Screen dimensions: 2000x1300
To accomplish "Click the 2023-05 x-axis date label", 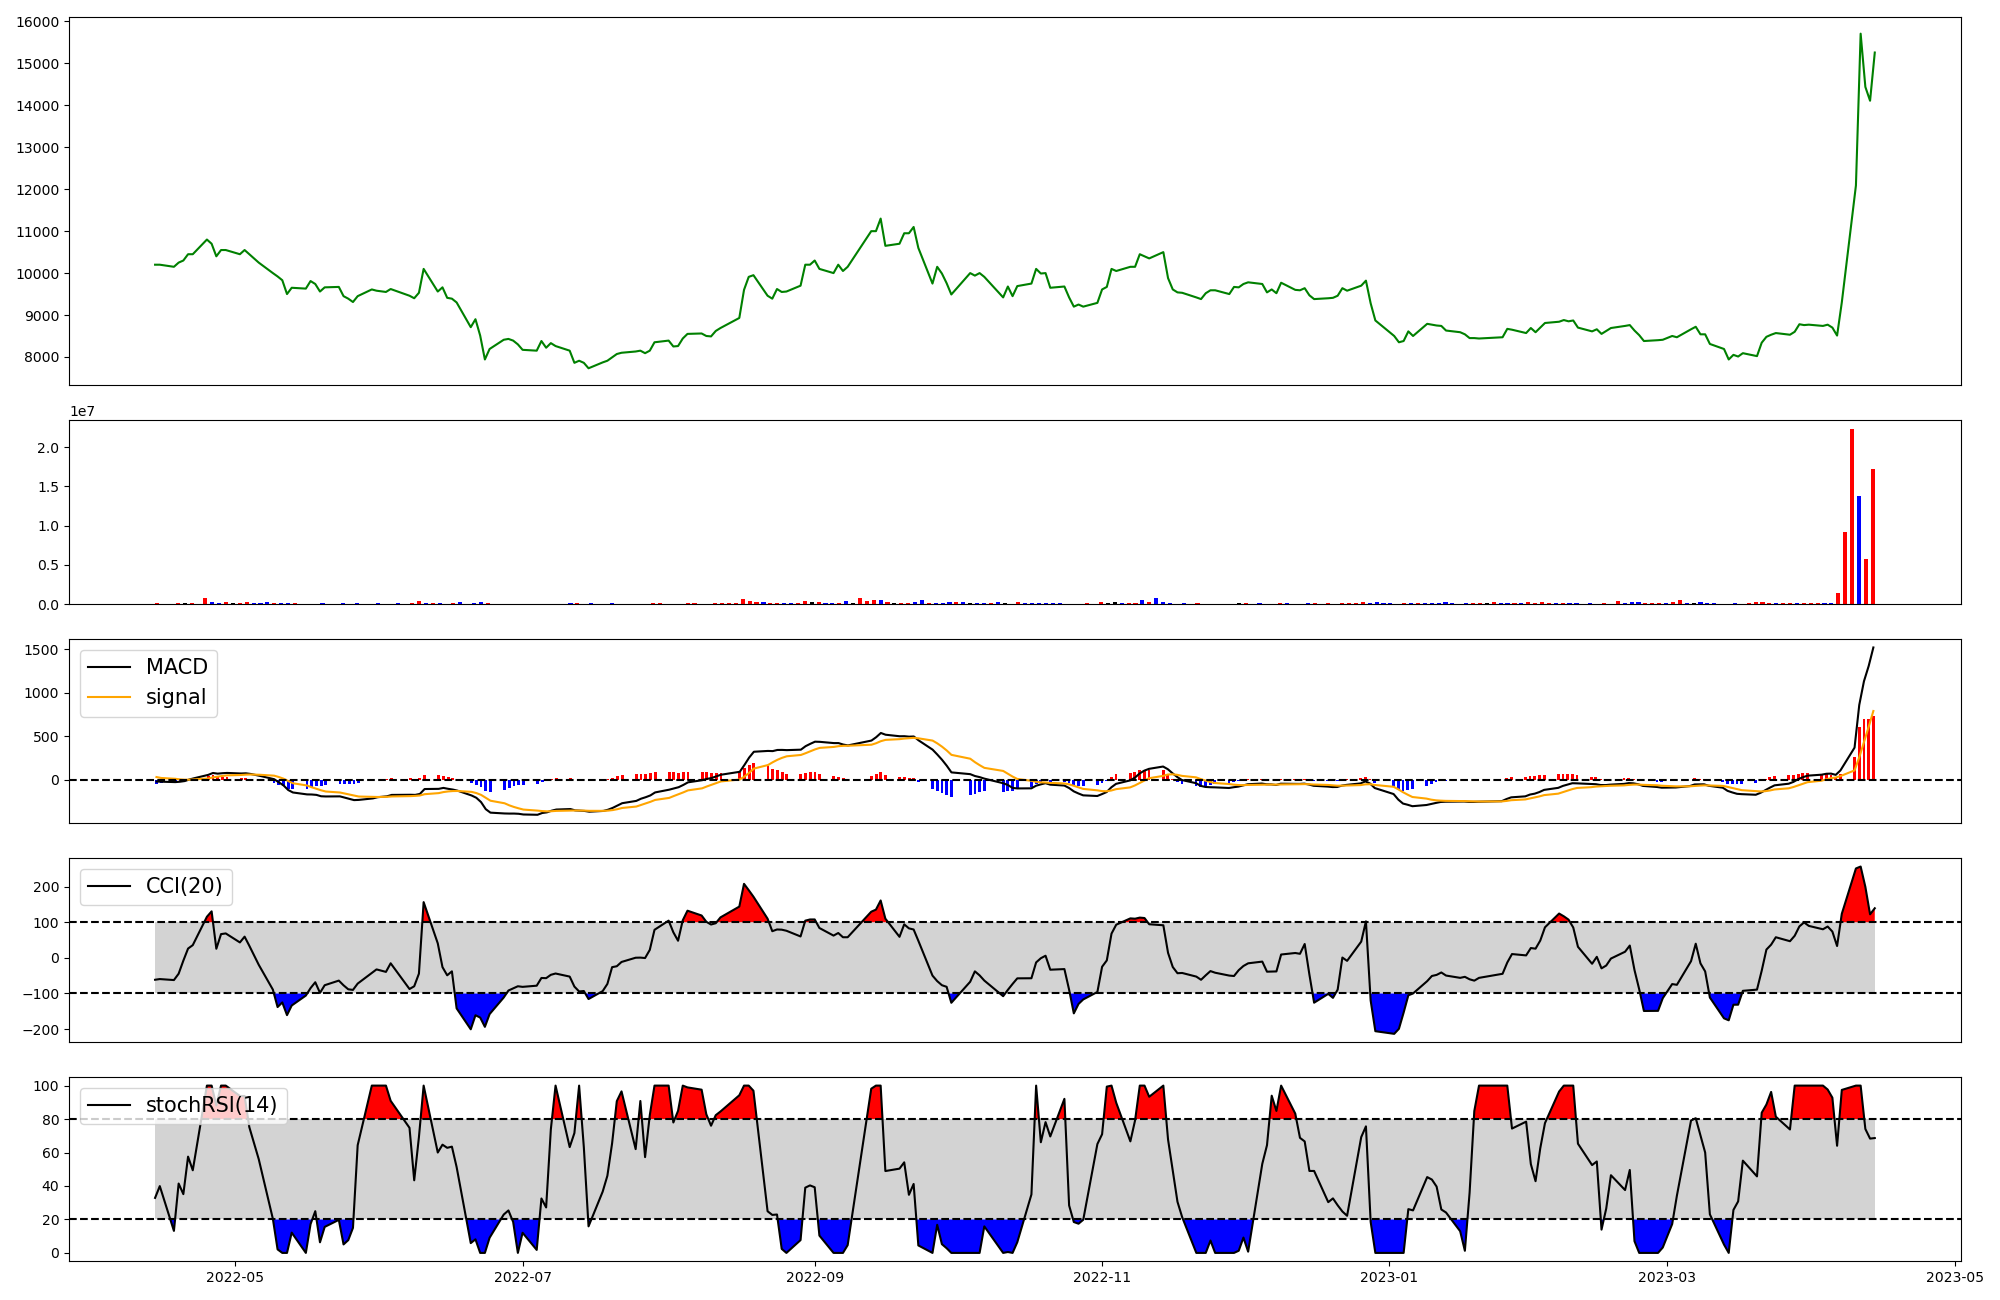I will click(x=1954, y=1276).
